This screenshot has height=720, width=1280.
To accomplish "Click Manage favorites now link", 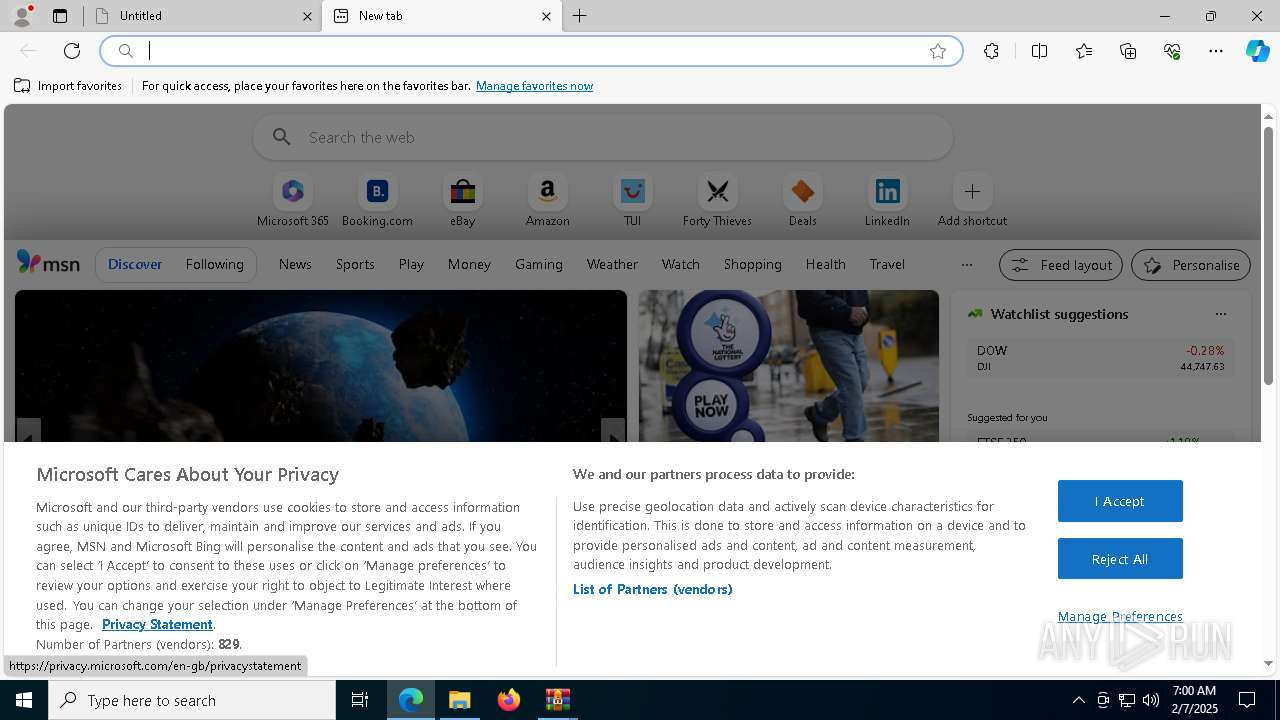I will 534,86.
